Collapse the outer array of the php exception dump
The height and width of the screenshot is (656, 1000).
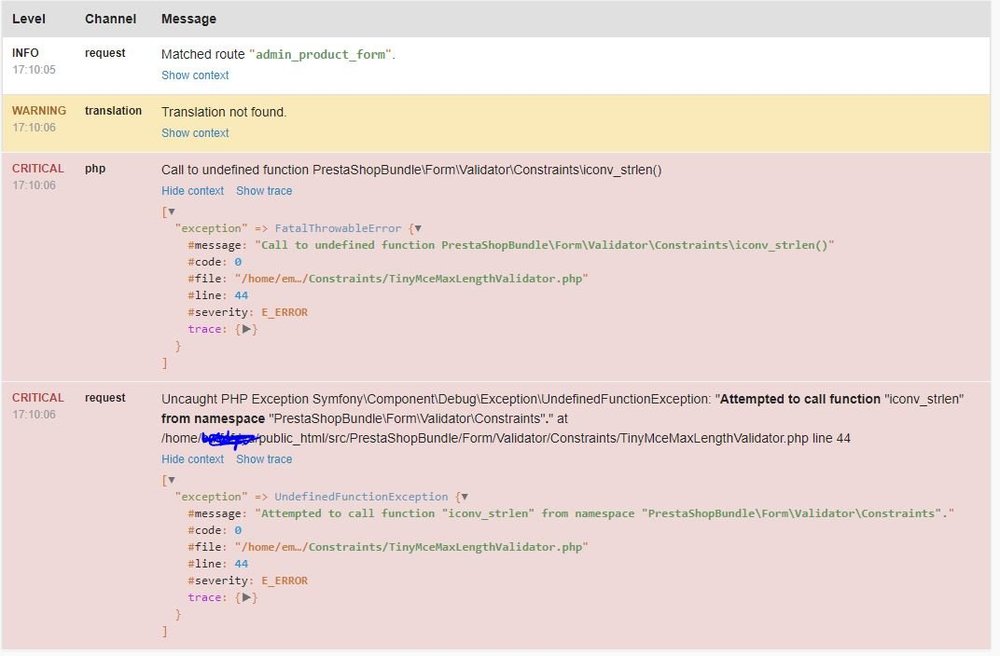pos(171,212)
